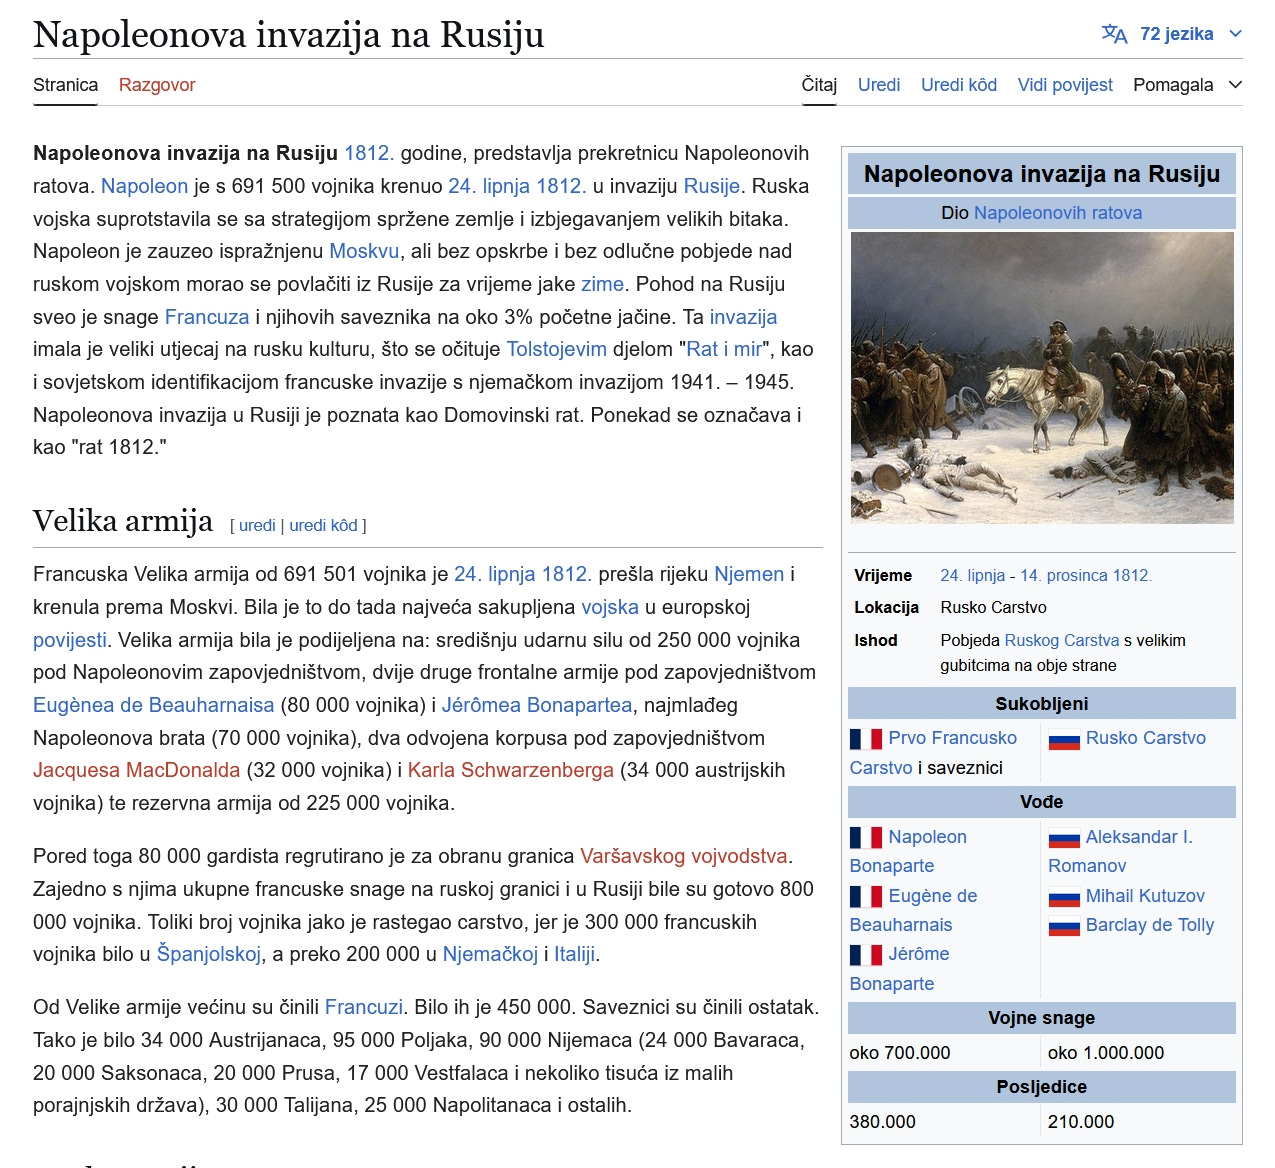Edit Velika armija source via uredi kôd

tap(323, 525)
